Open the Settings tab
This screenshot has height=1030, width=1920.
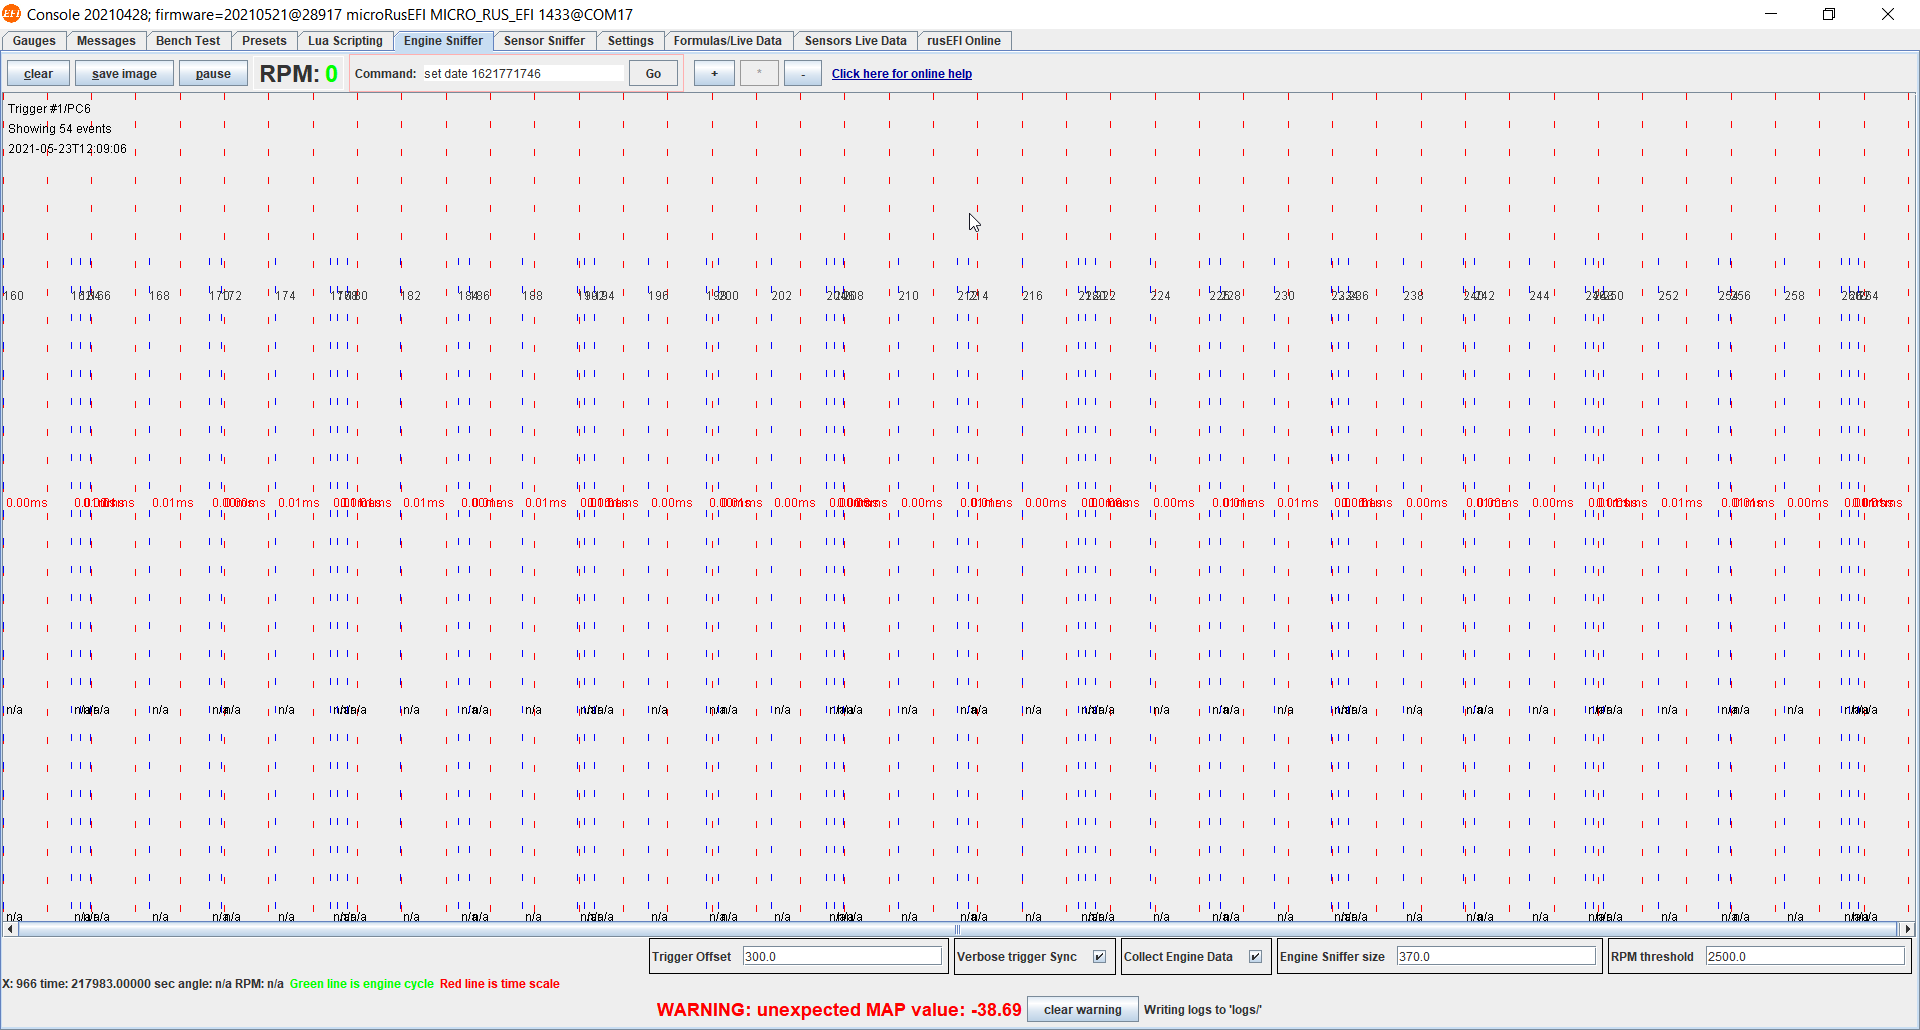point(630,41)
